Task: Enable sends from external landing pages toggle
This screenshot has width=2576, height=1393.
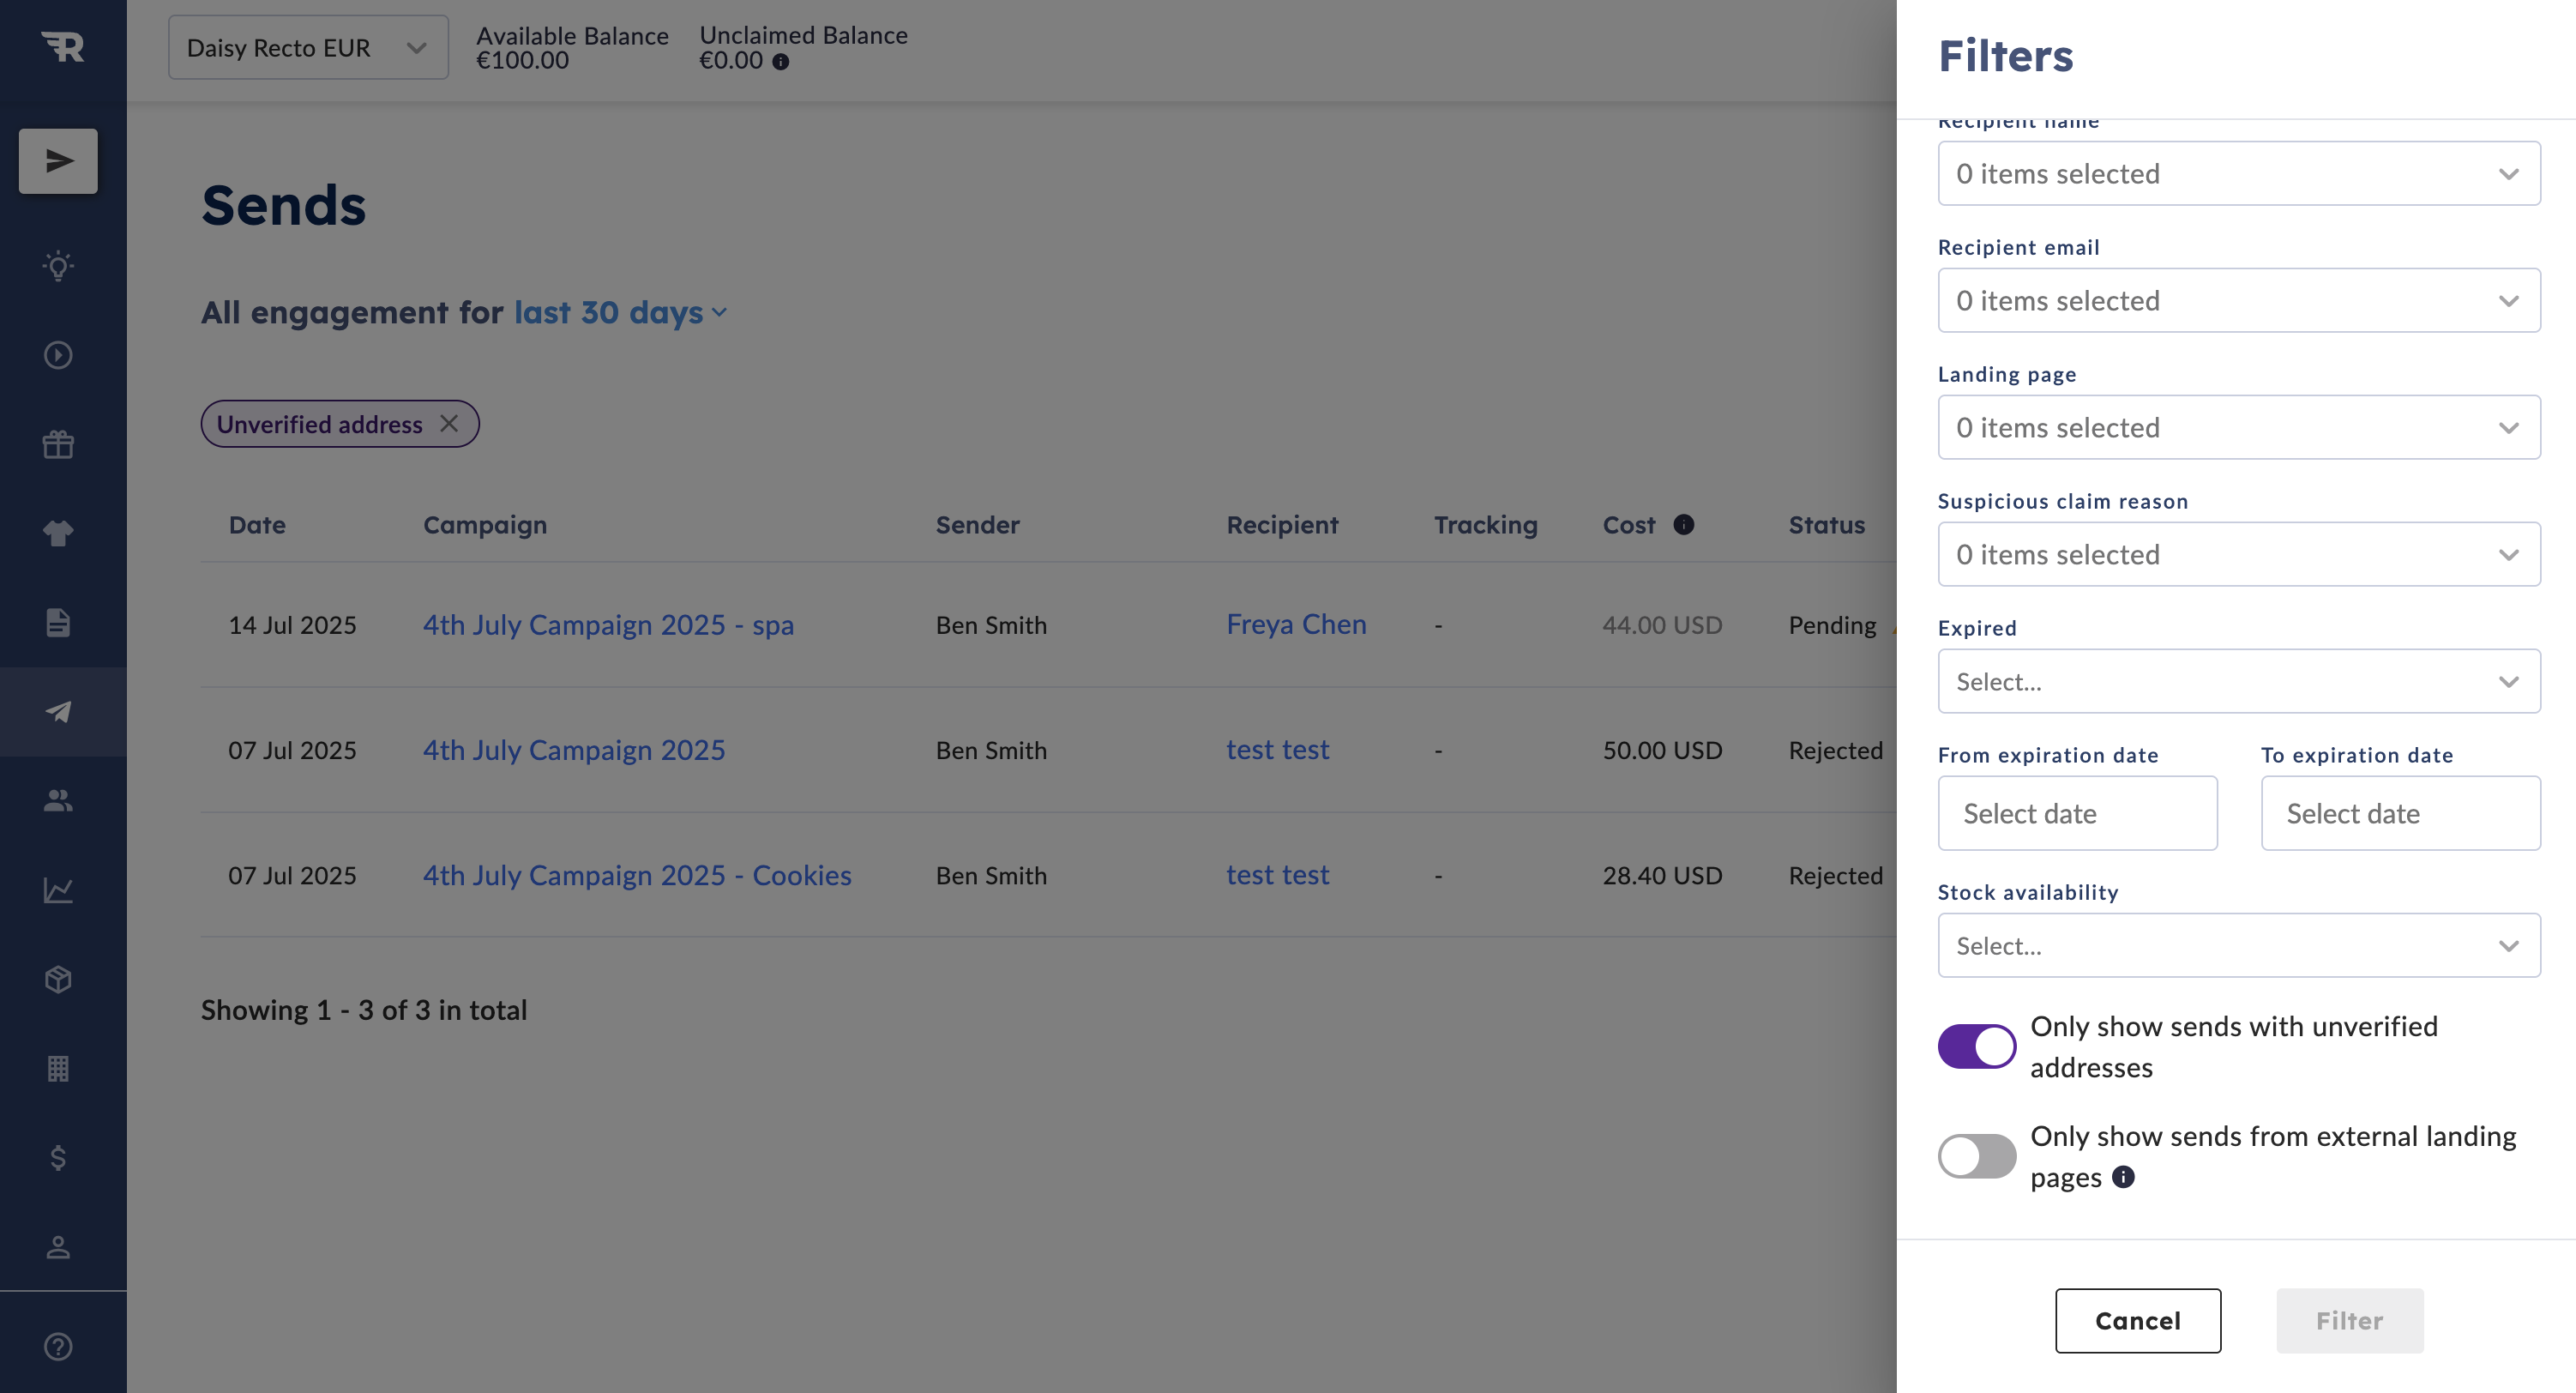Action: [x=1976, y=1156]
